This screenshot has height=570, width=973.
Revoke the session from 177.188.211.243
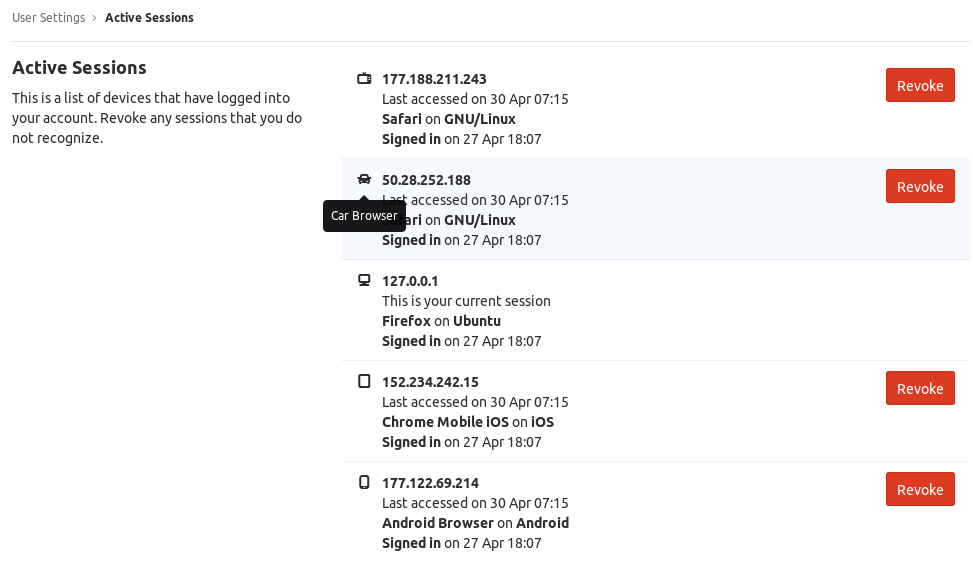919,85
